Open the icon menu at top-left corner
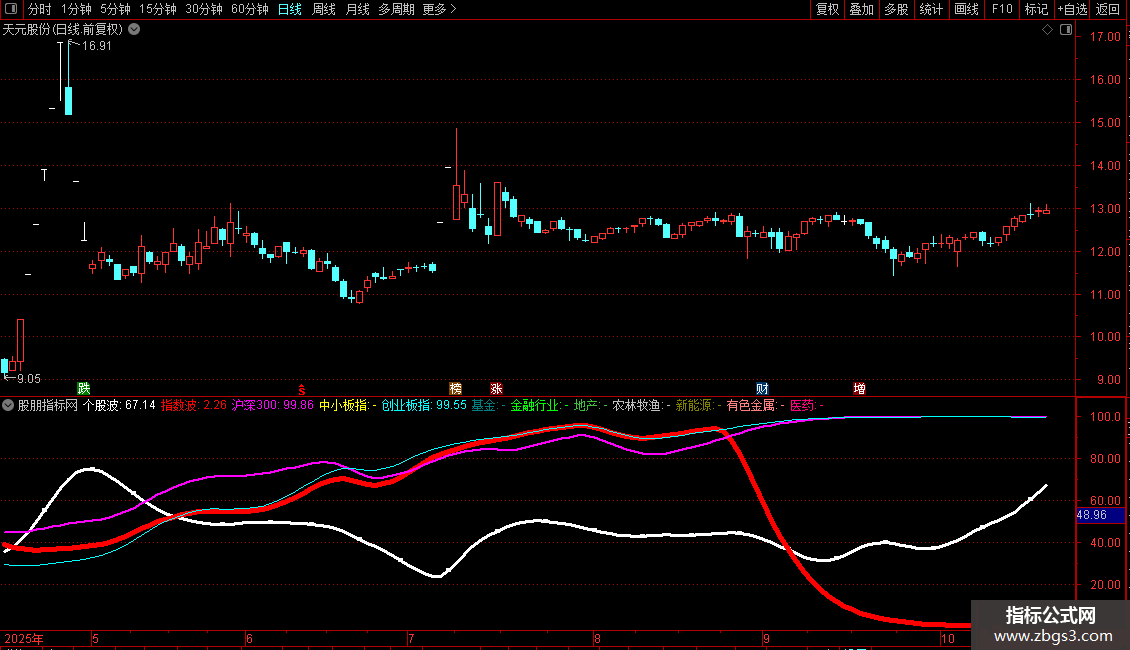Image resolution: width=1130 pixels, height=650 pixels. coord(11,10)
